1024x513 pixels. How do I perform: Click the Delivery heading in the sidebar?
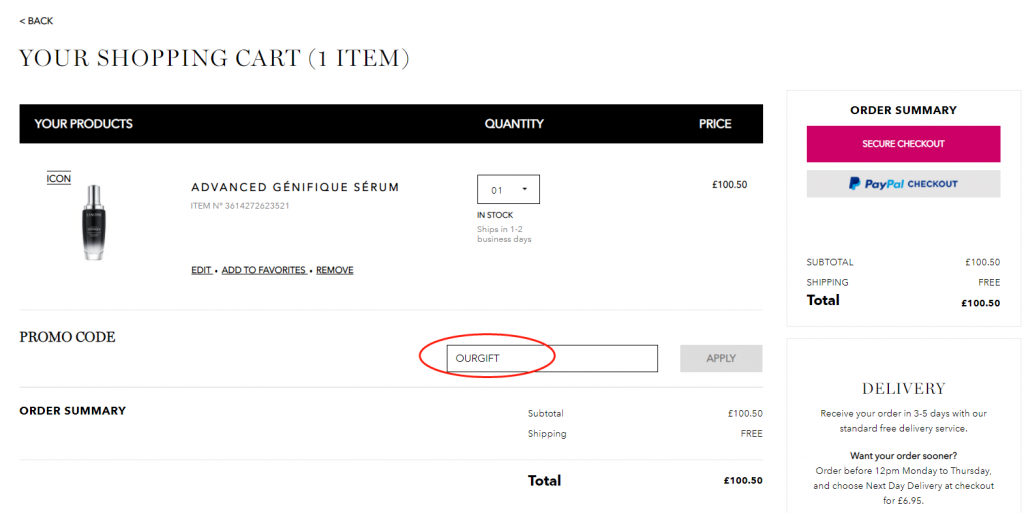click(x=903, y=388)
